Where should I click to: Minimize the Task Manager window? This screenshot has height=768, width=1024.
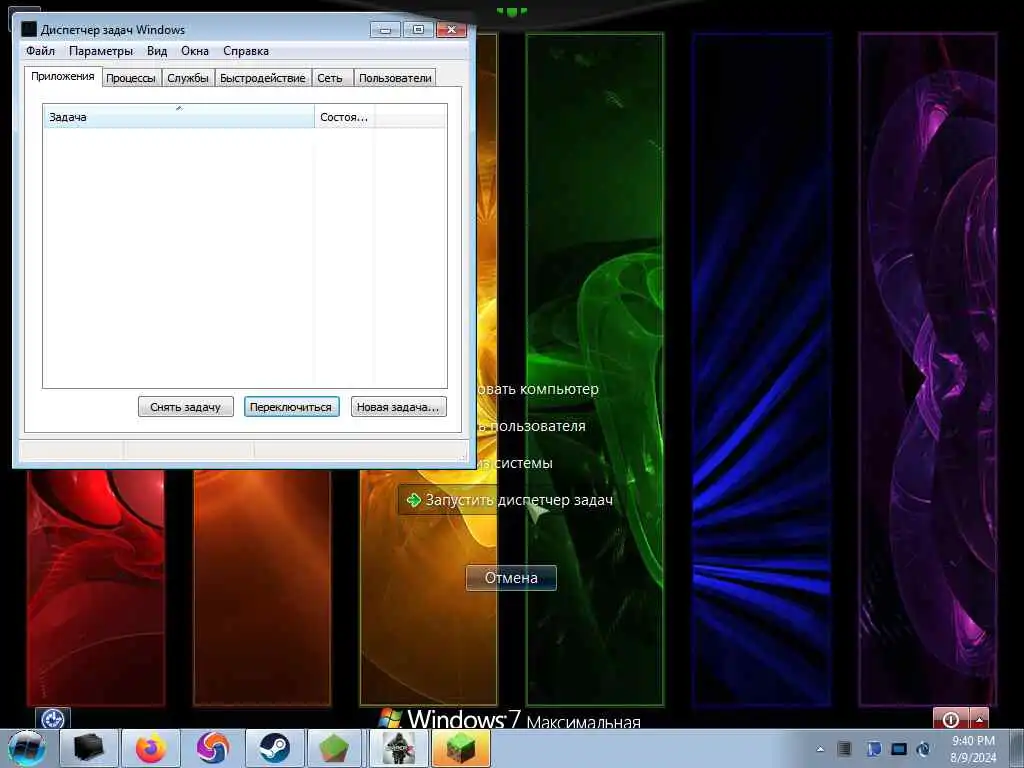pos(385,29)
